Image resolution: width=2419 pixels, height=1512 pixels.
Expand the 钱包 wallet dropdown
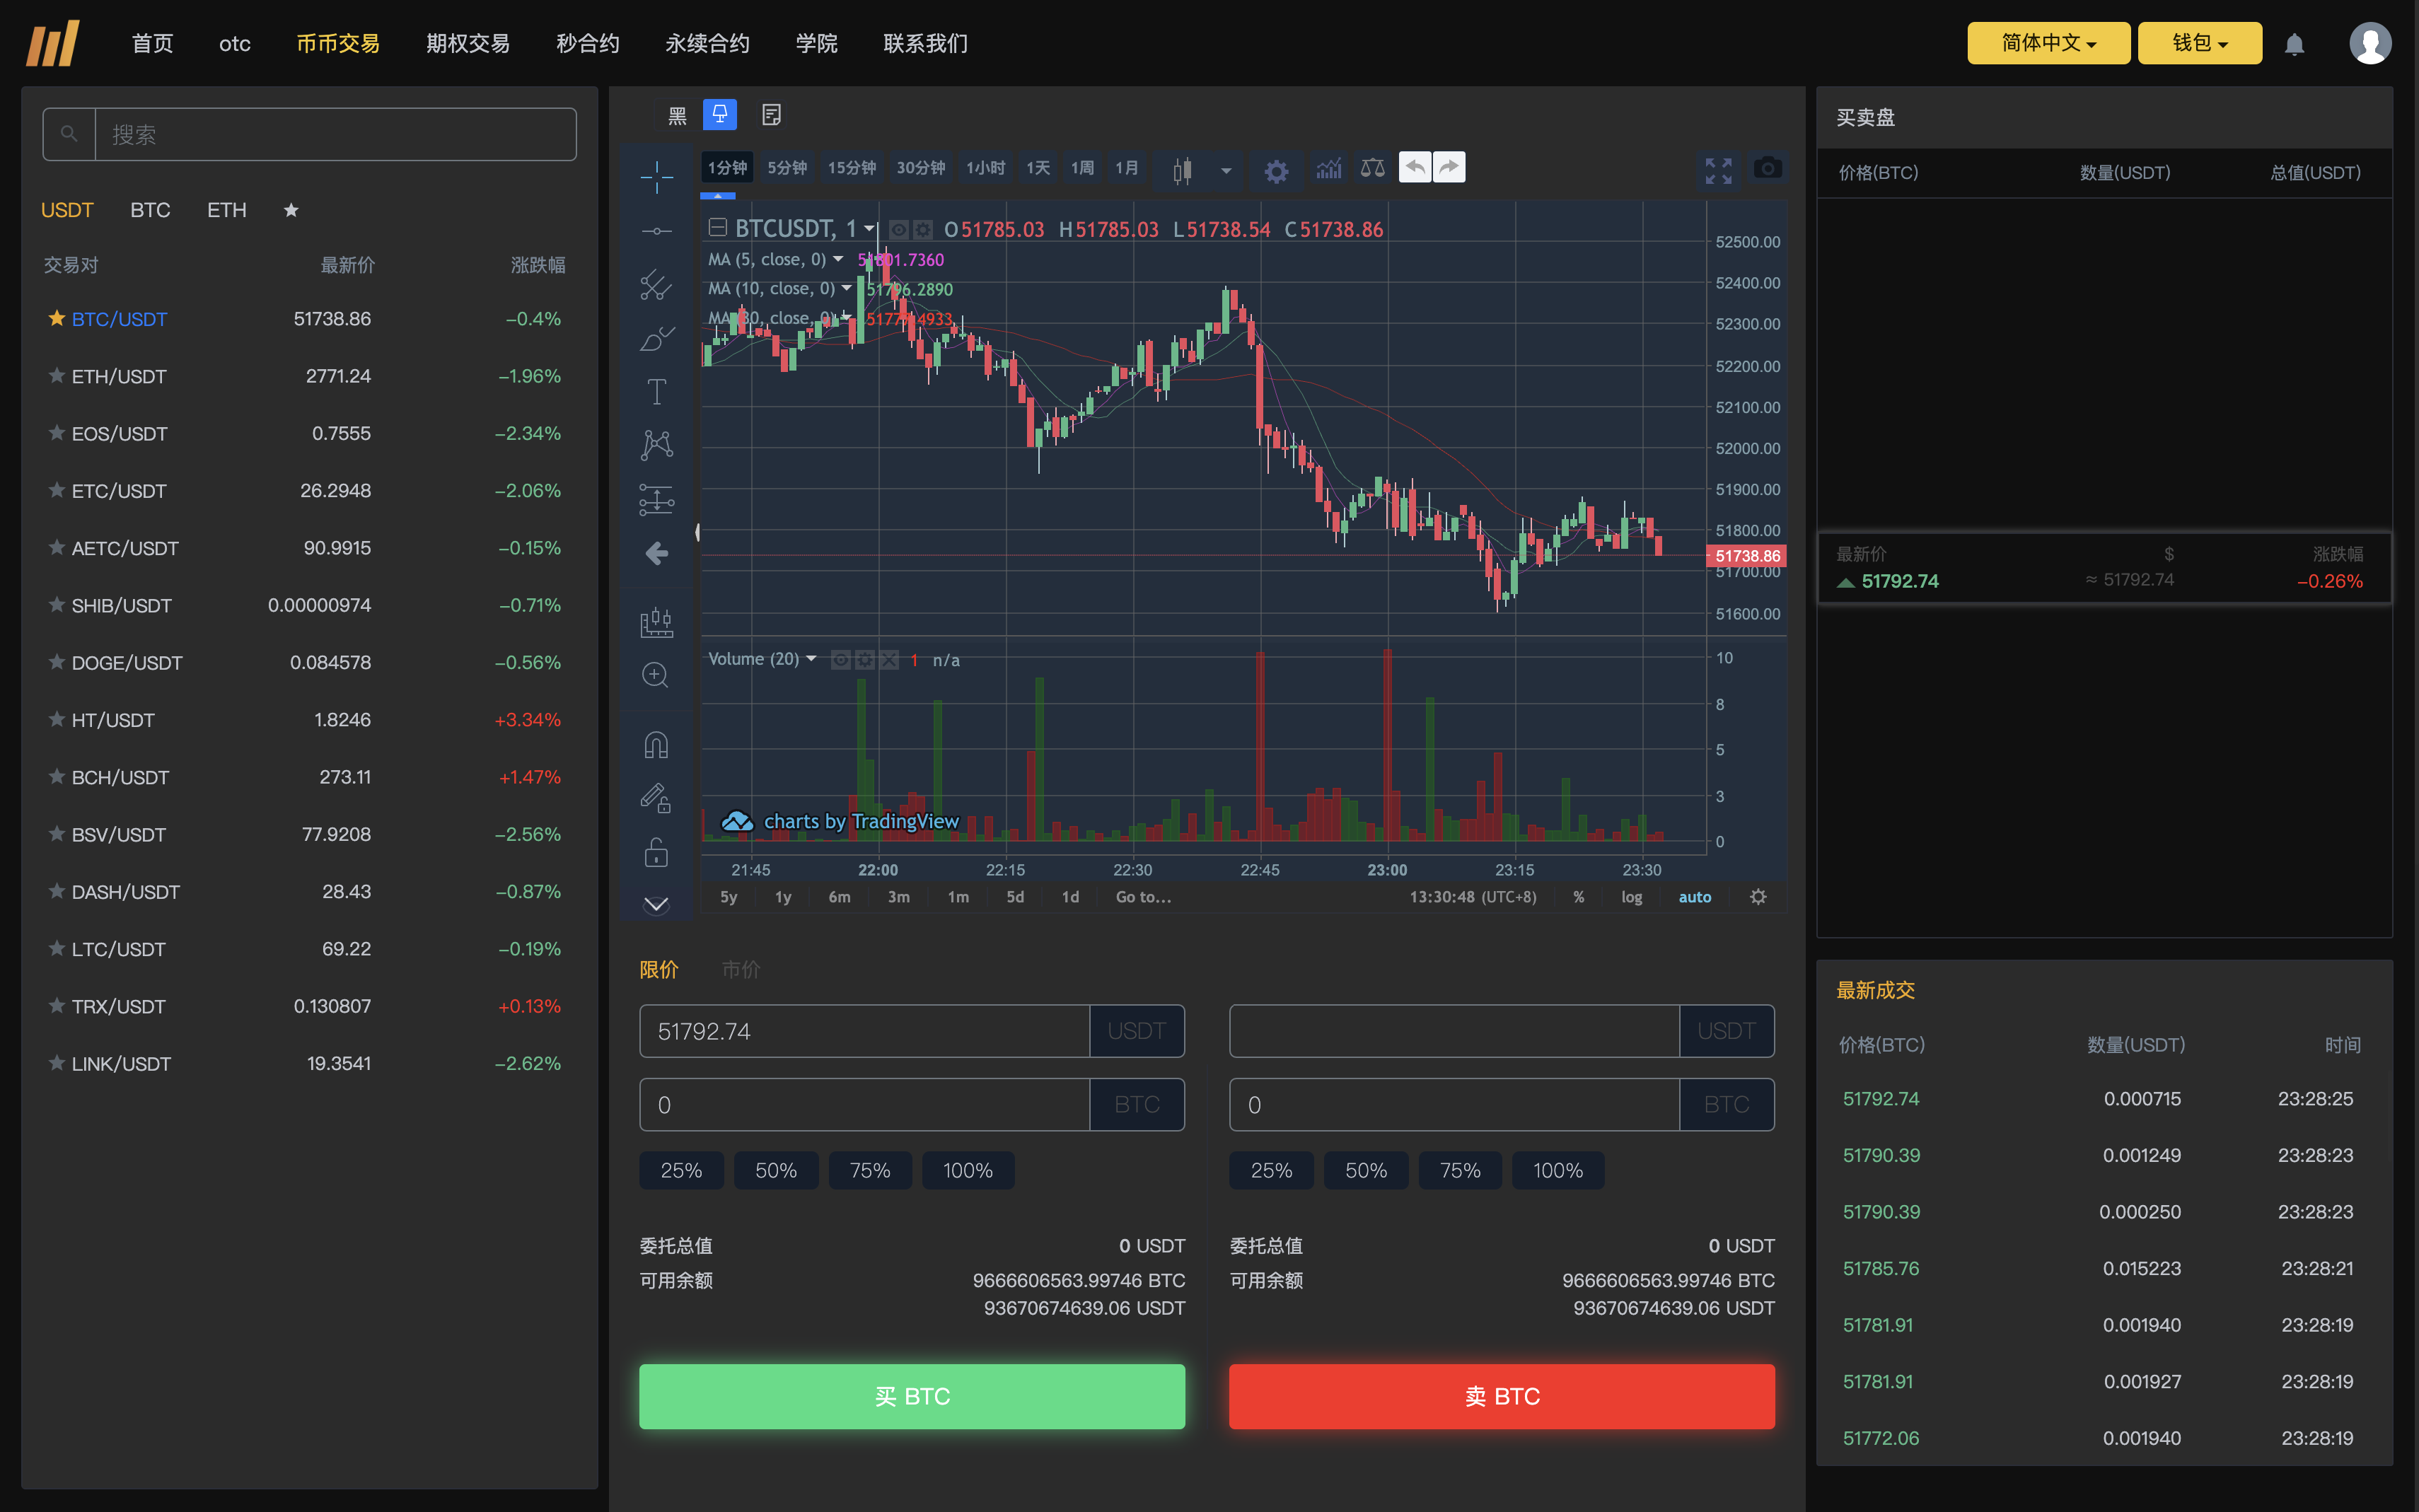click(2199, 43)
